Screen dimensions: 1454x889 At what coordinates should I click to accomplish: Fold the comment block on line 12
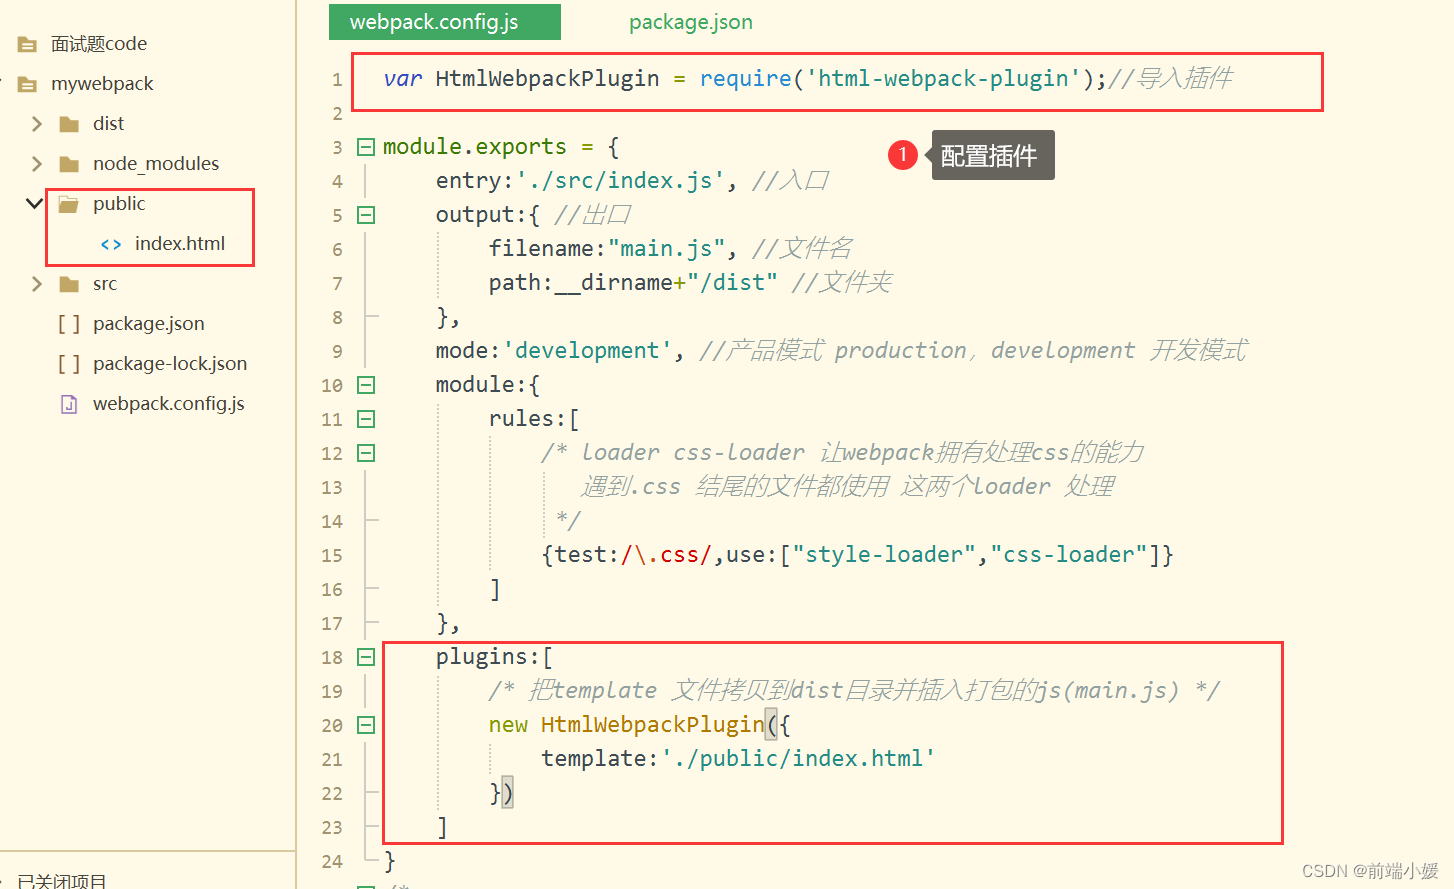click(x=366, y=453)
